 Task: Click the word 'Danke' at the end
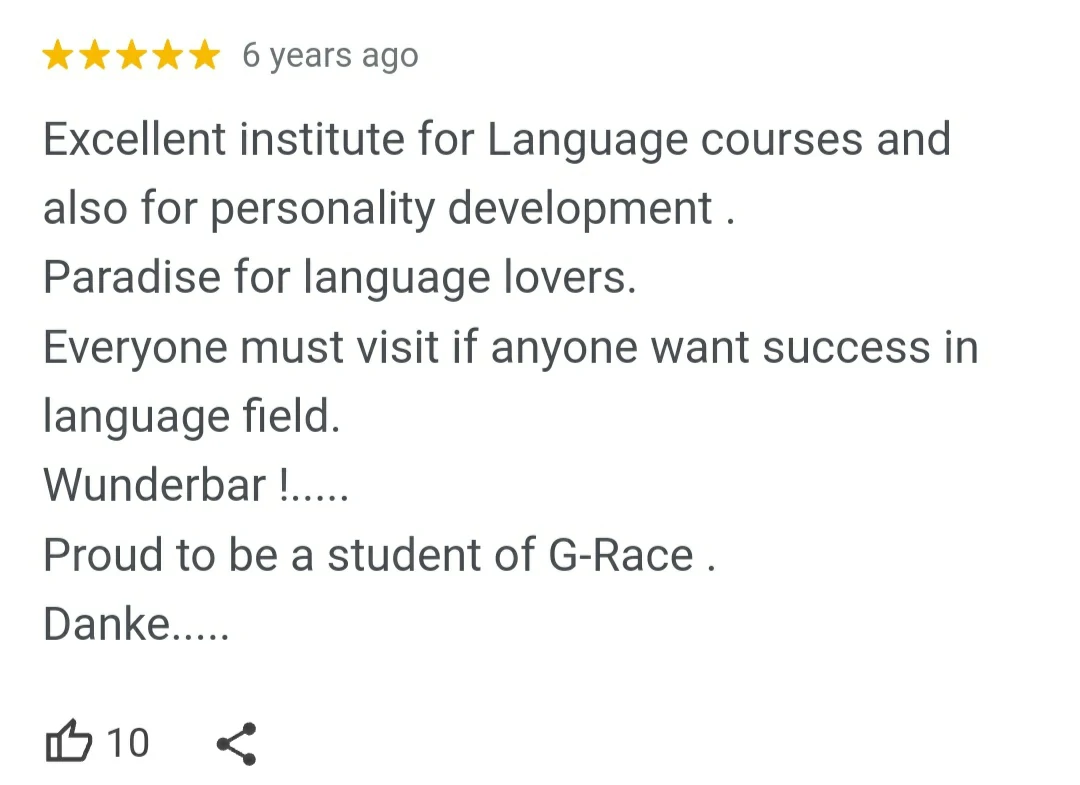coord(107,625)
